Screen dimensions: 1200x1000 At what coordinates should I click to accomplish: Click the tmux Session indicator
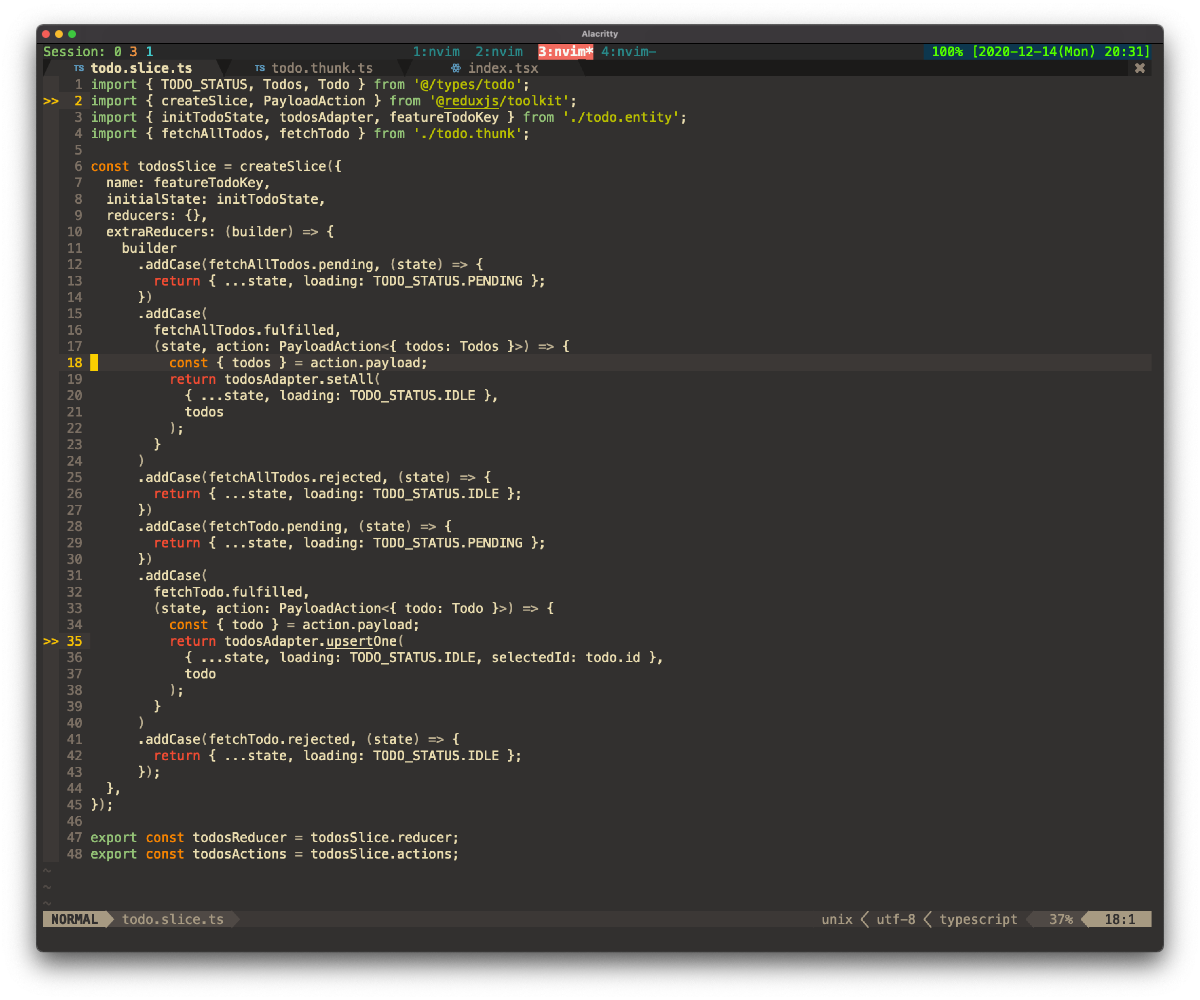click(98, 52)
